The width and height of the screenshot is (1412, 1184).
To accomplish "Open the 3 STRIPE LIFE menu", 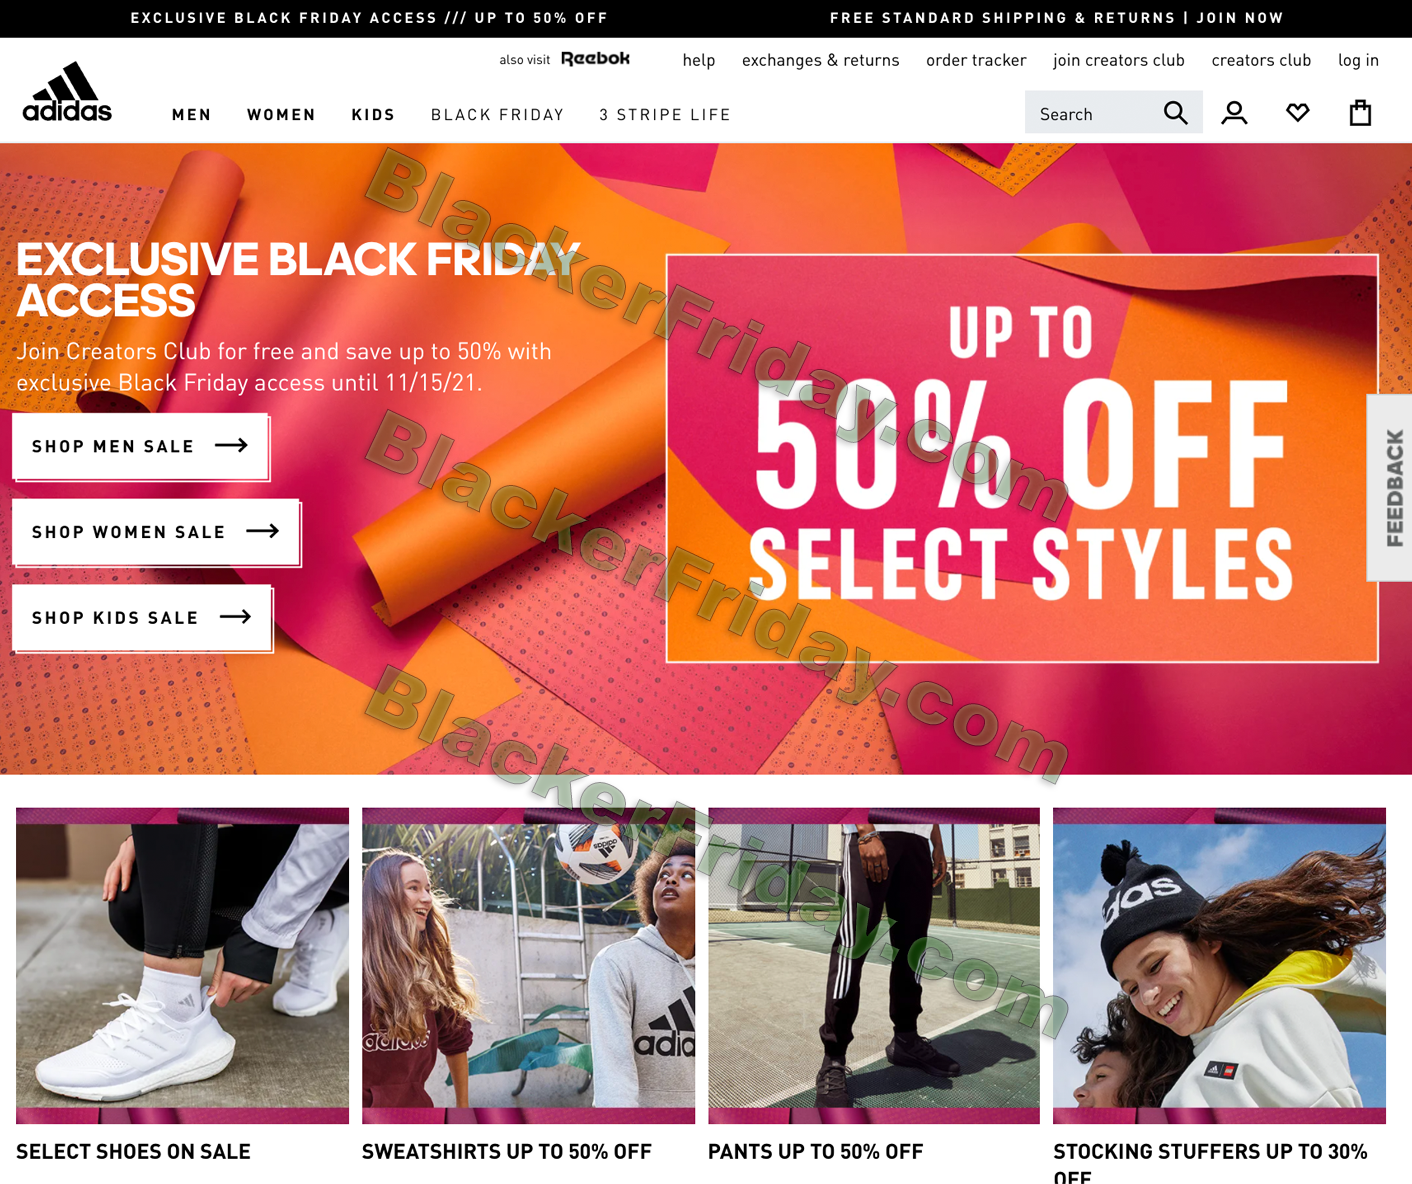I will 665,115.
